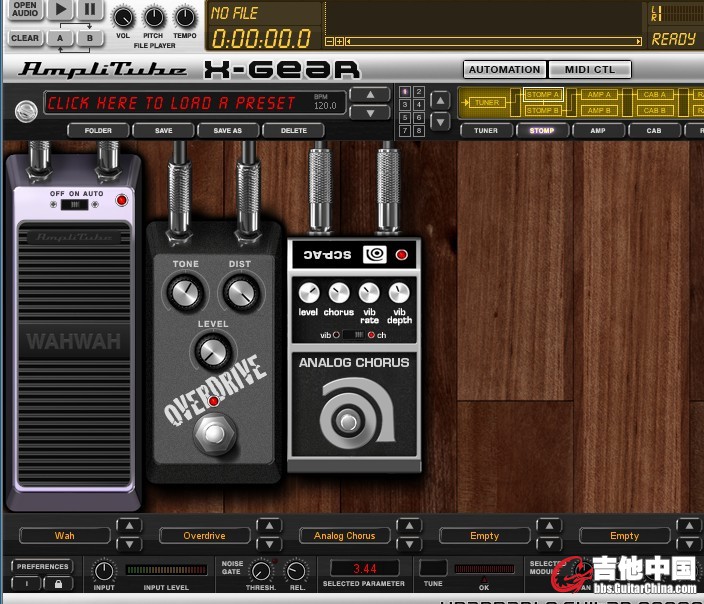Select routing configuration 4

pyautogui.click(x=418, y=105)
